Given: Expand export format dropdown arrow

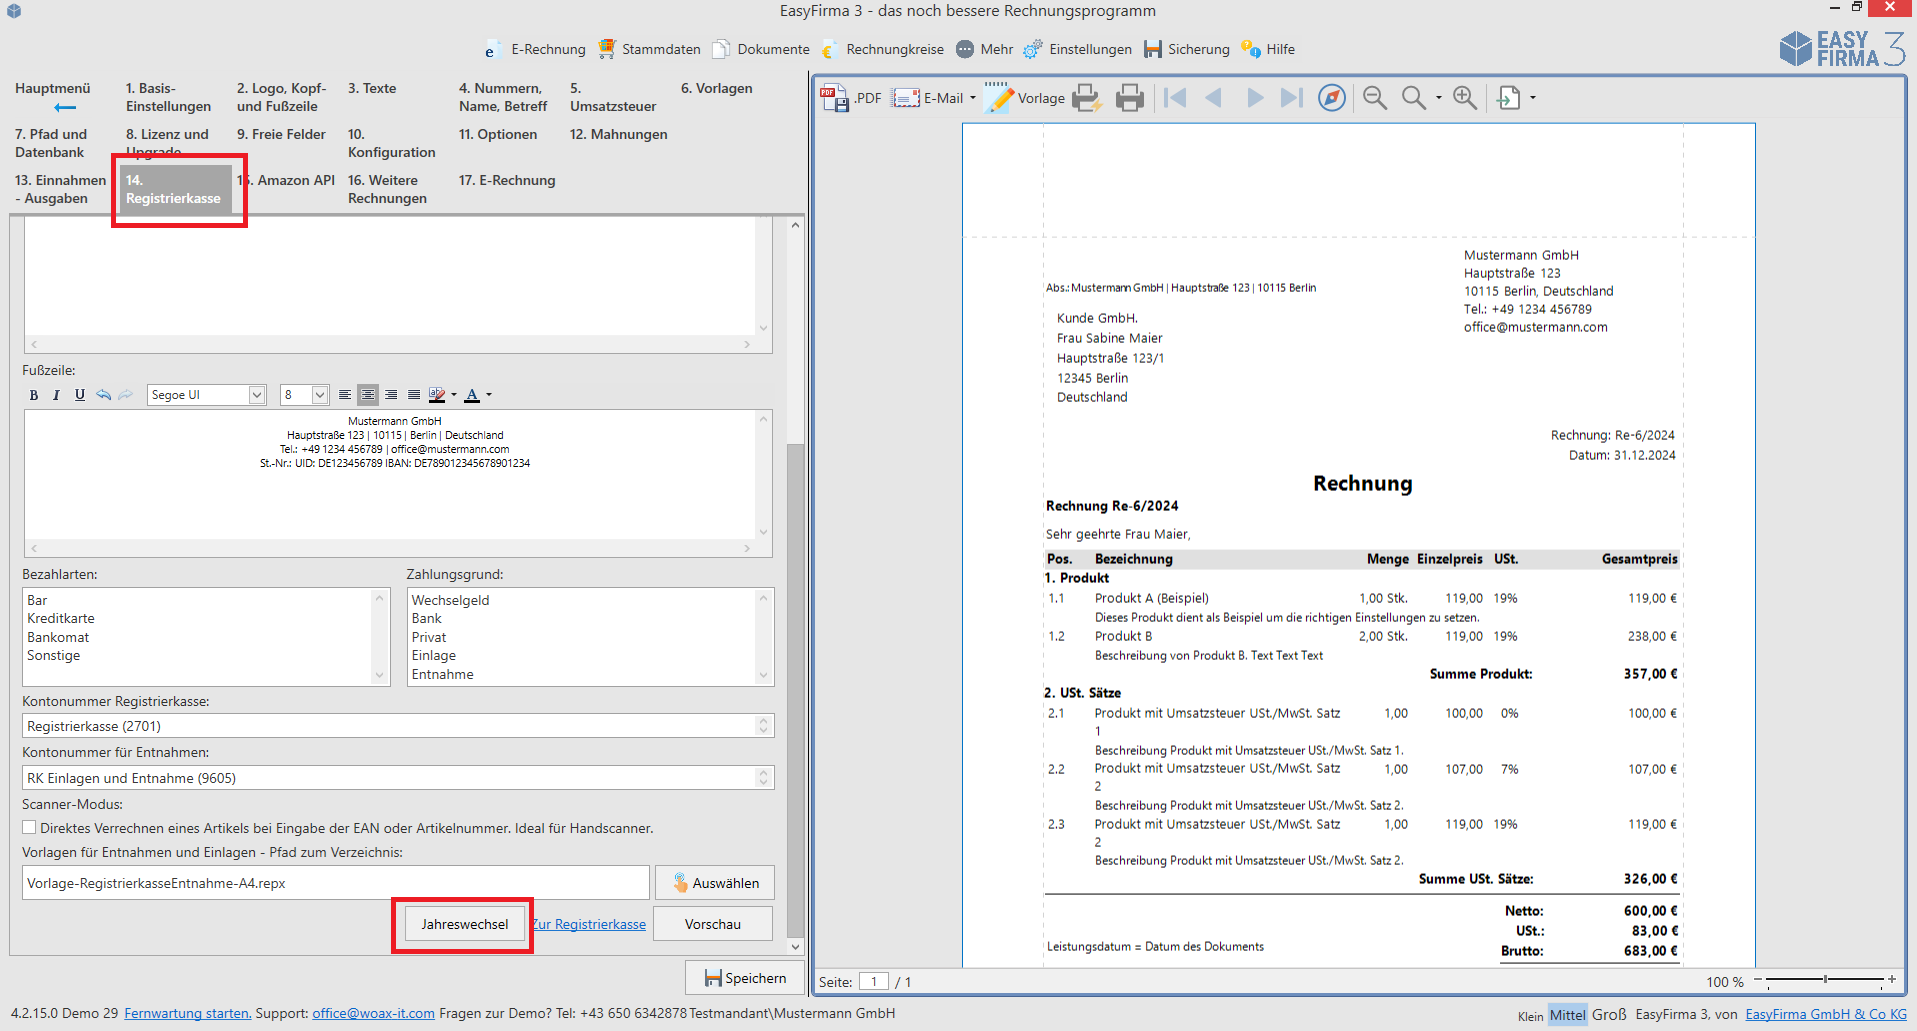Looking at the screenshot, I should [x=1533, y=98].
